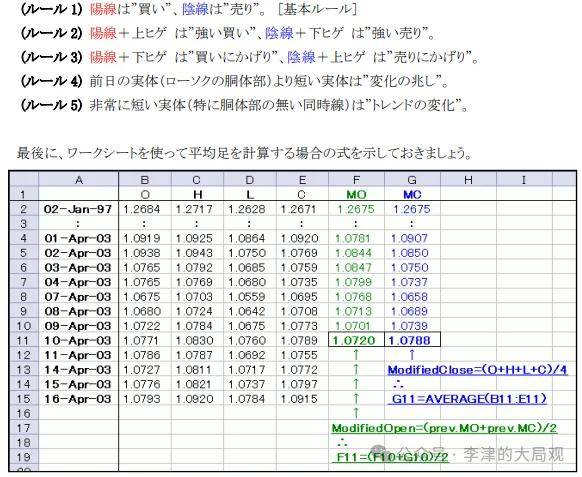Click date cell 02-Jan-97
The image size is (582, 477).
pos(78,209)
